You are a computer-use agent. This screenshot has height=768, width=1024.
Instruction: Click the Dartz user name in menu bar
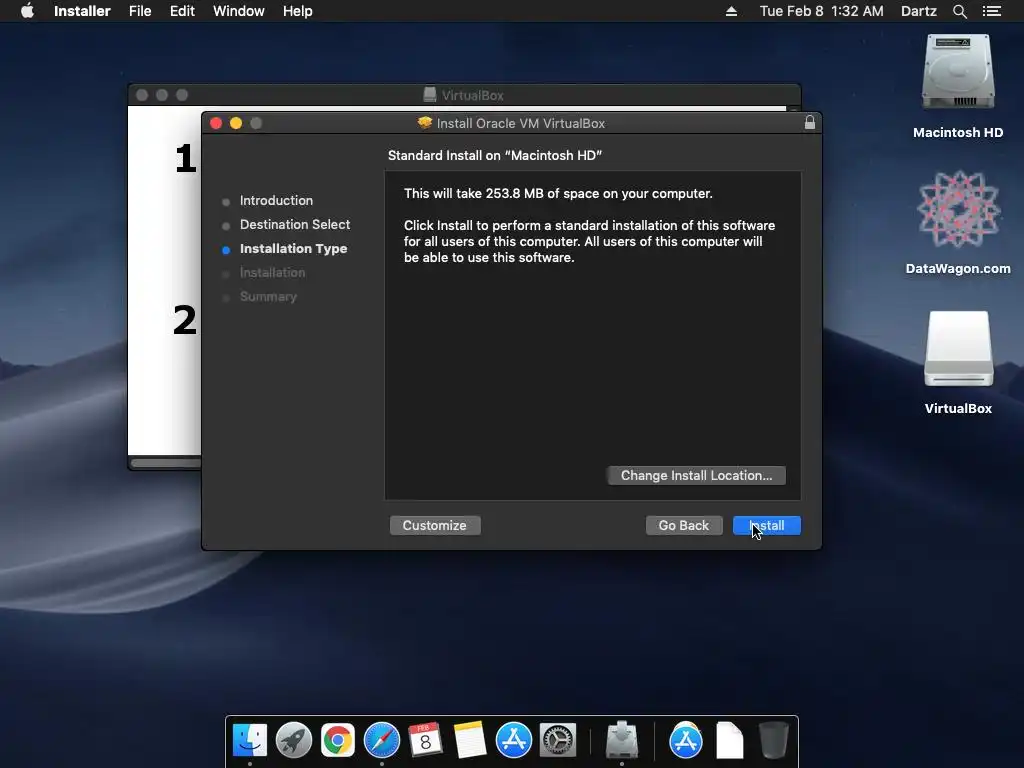[x=918, y=11]
